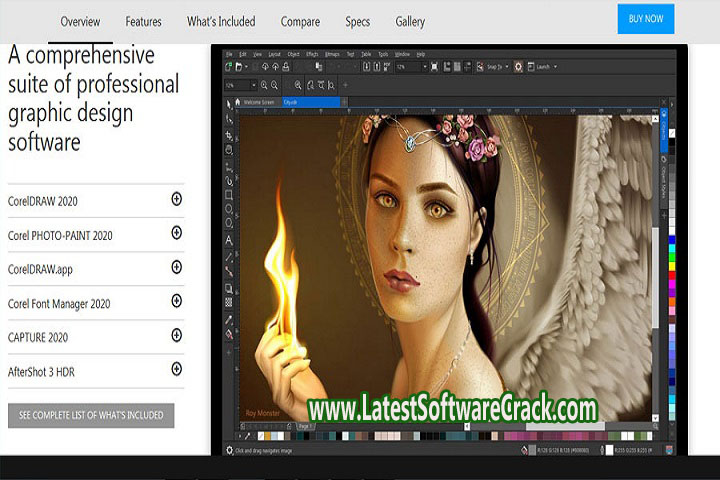The width and height of the screenshot is (720, 480).
Task: Select the Ellipse tool
Action: coord(229,209)
